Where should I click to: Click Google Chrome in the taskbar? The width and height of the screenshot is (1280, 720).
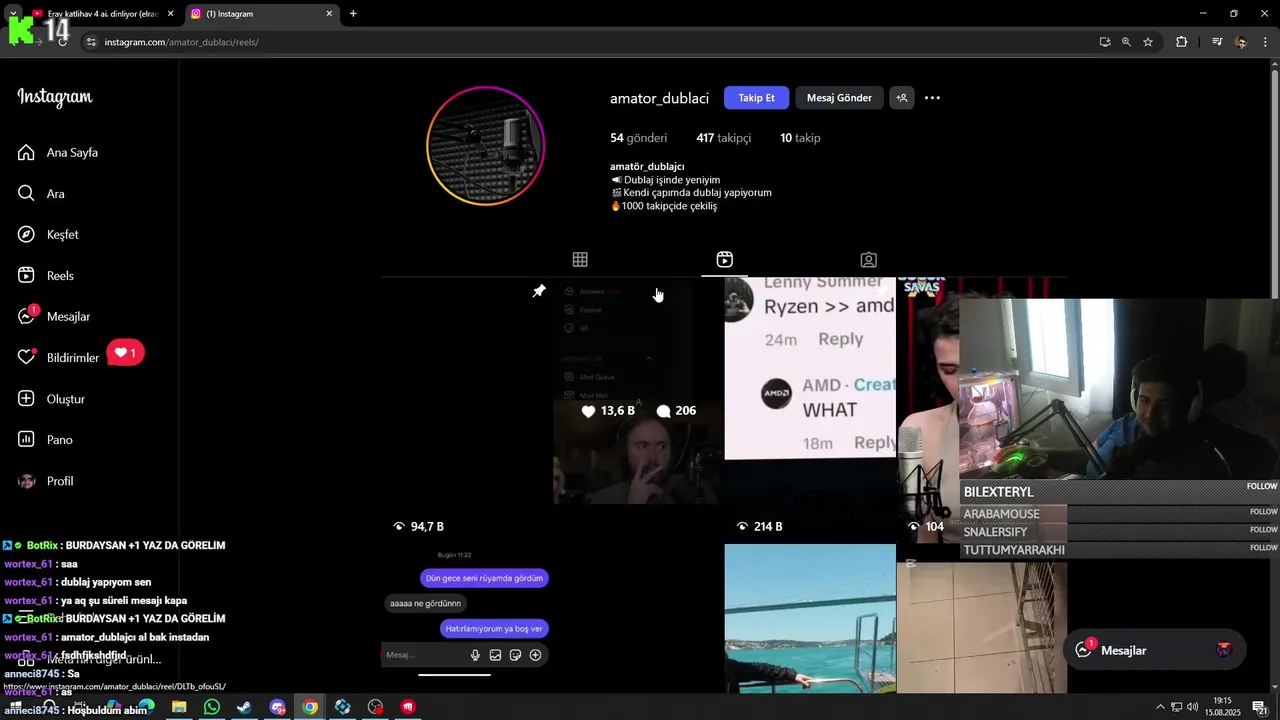310,707
